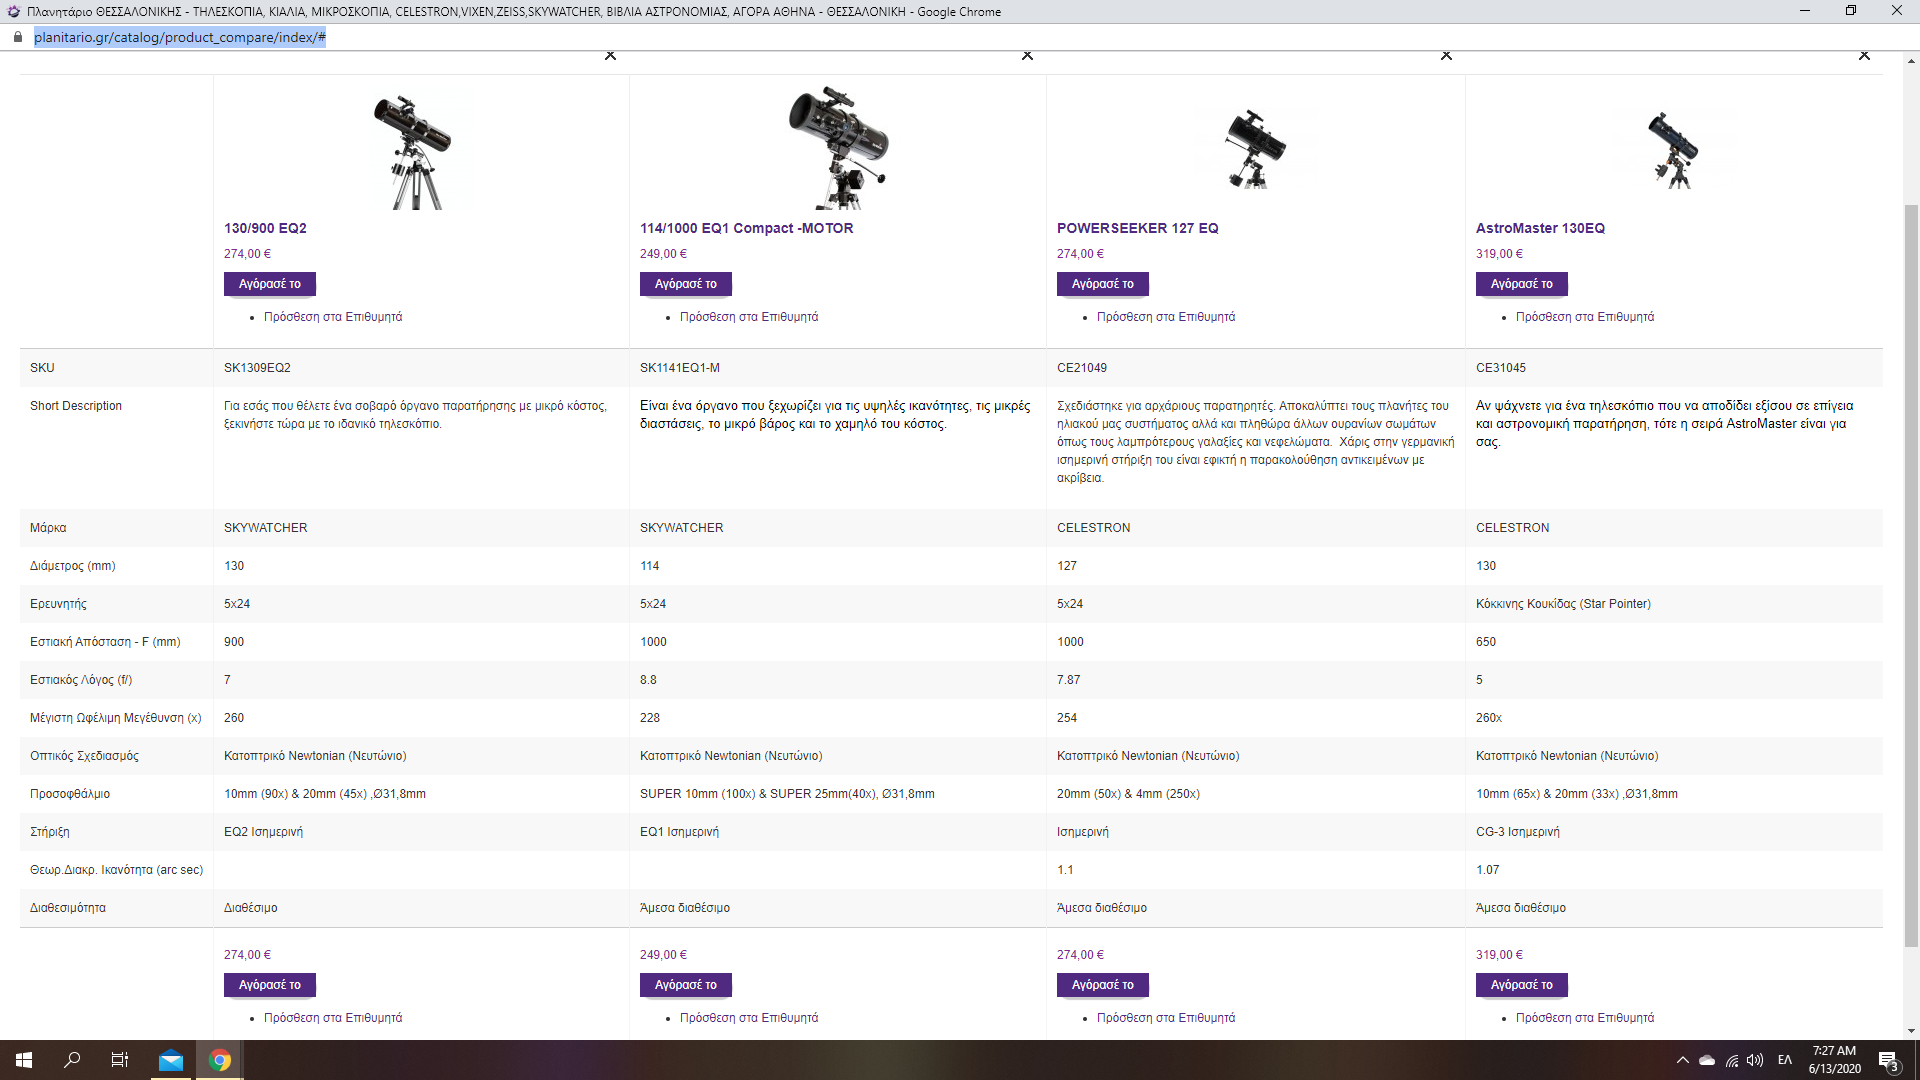Click the scrollbar down arrow
This screenshot has width=1920, height=1080.
(x=1911, y=1031)
